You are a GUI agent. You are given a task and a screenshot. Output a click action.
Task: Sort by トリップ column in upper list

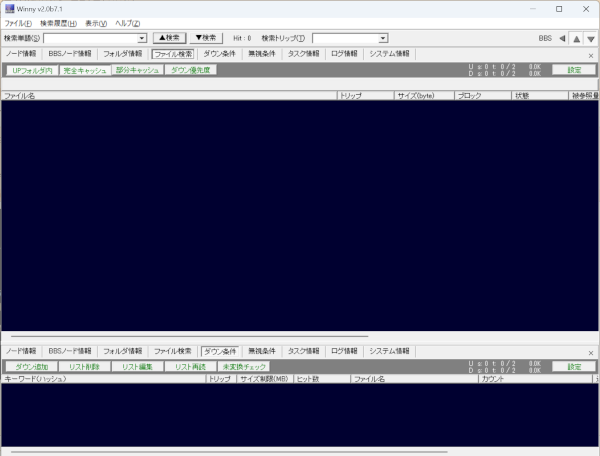[366, 96]
